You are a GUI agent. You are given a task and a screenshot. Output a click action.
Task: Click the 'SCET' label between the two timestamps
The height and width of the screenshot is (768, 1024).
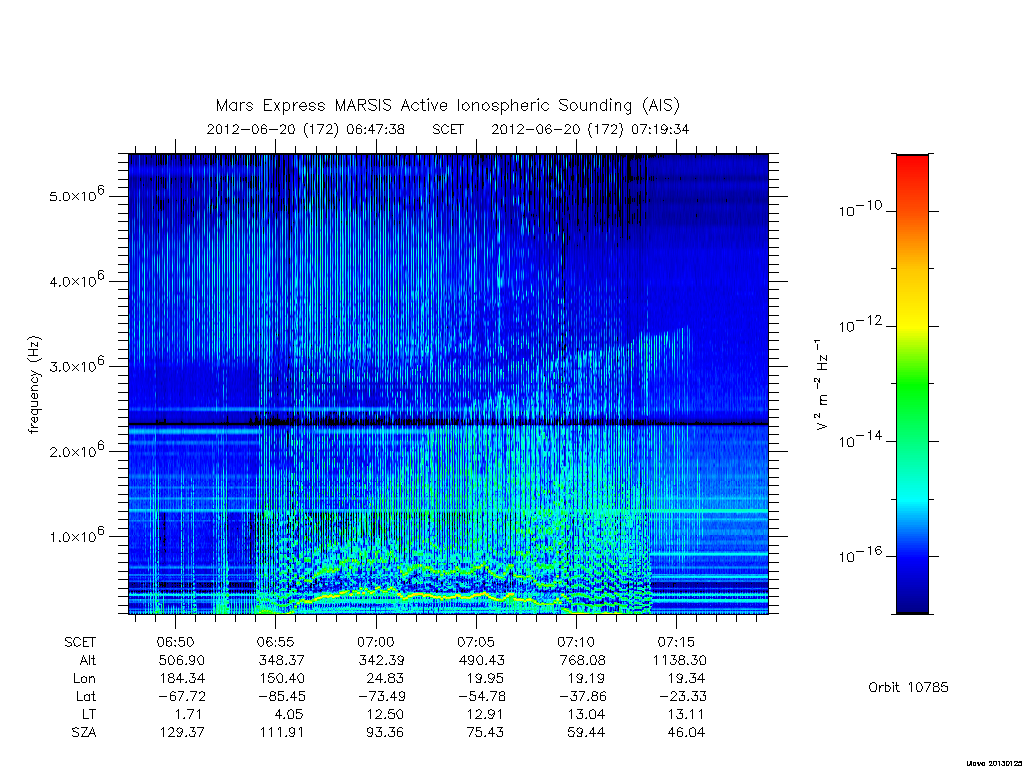448,129
